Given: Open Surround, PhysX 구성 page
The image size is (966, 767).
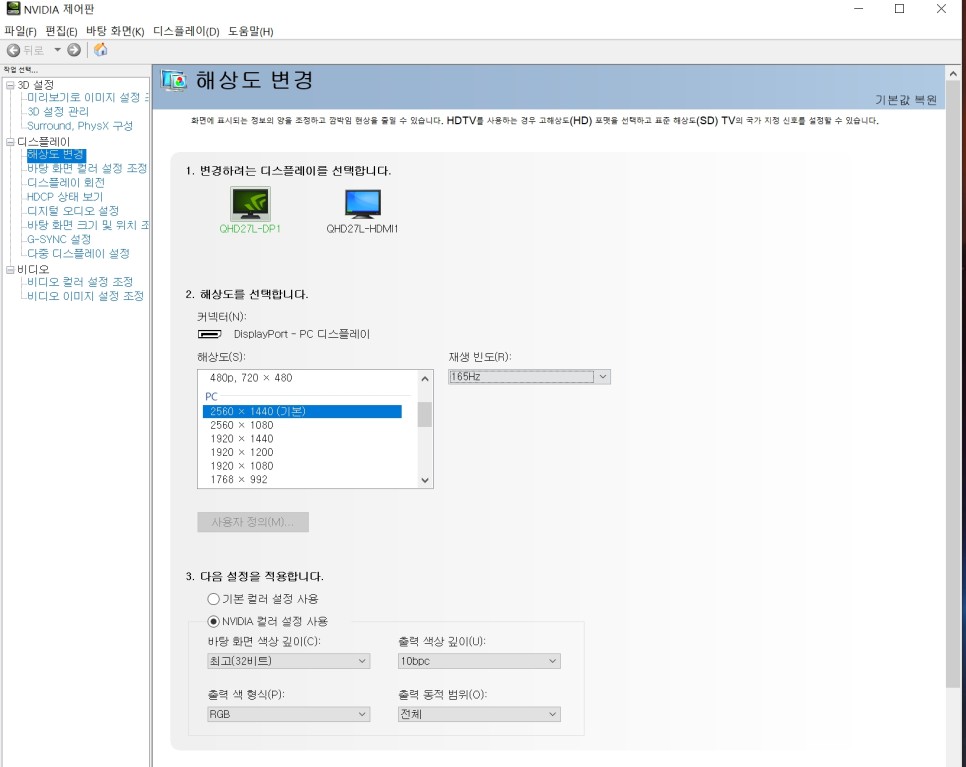Looking at the screenshot, I should 79,126.
